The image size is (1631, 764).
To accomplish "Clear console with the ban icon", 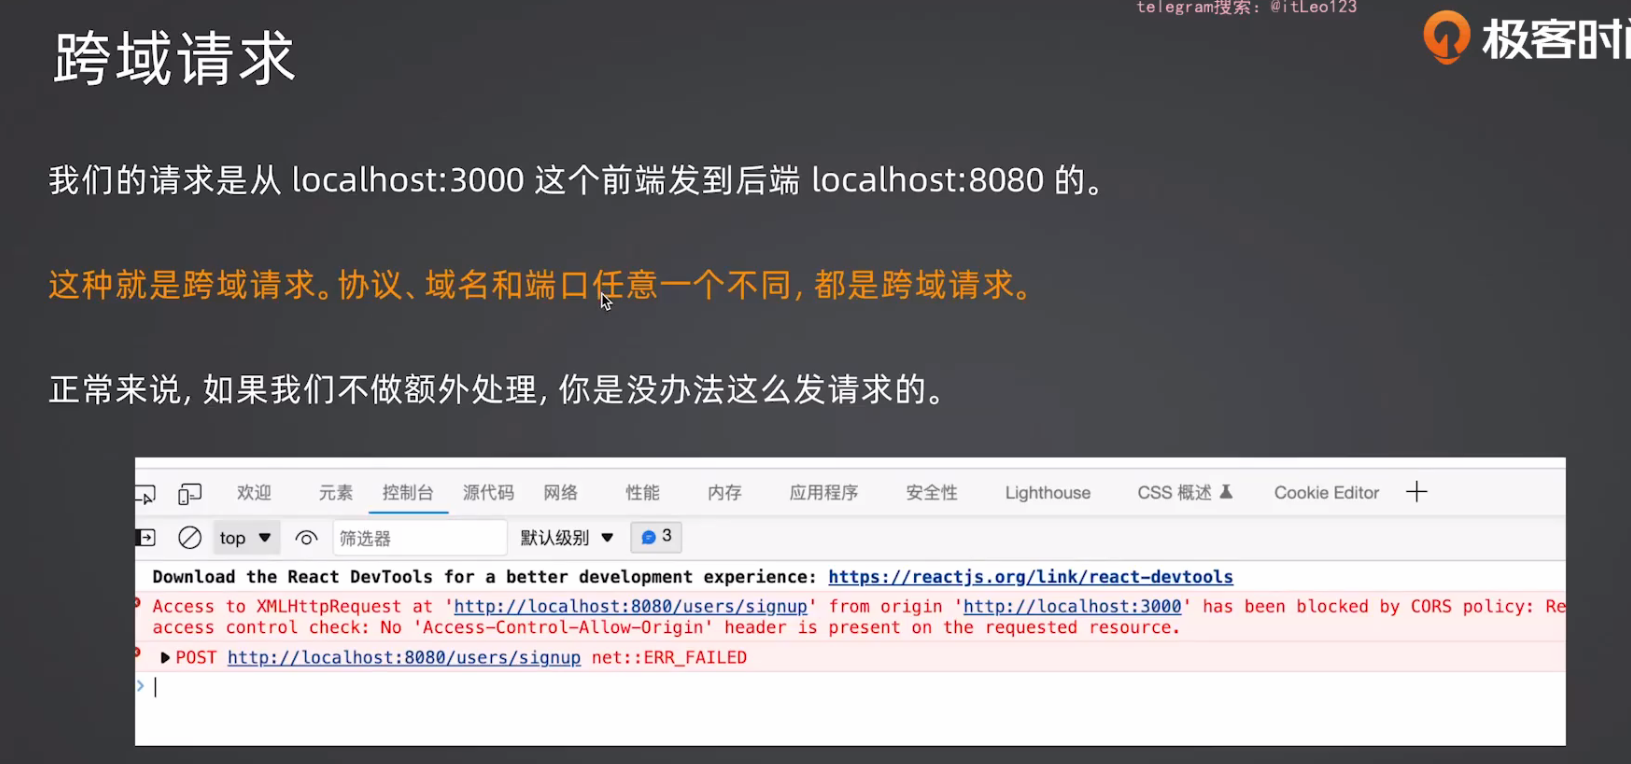I will coord(190,538).
